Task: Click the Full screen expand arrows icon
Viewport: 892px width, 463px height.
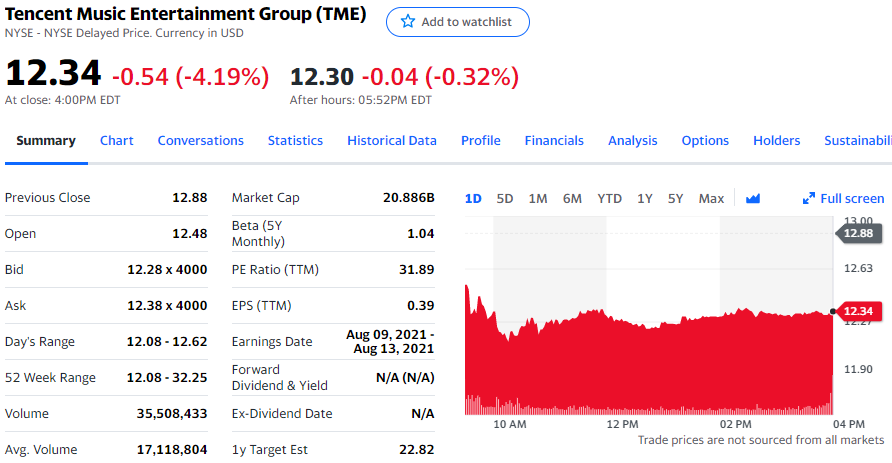Action: point(808,199)
